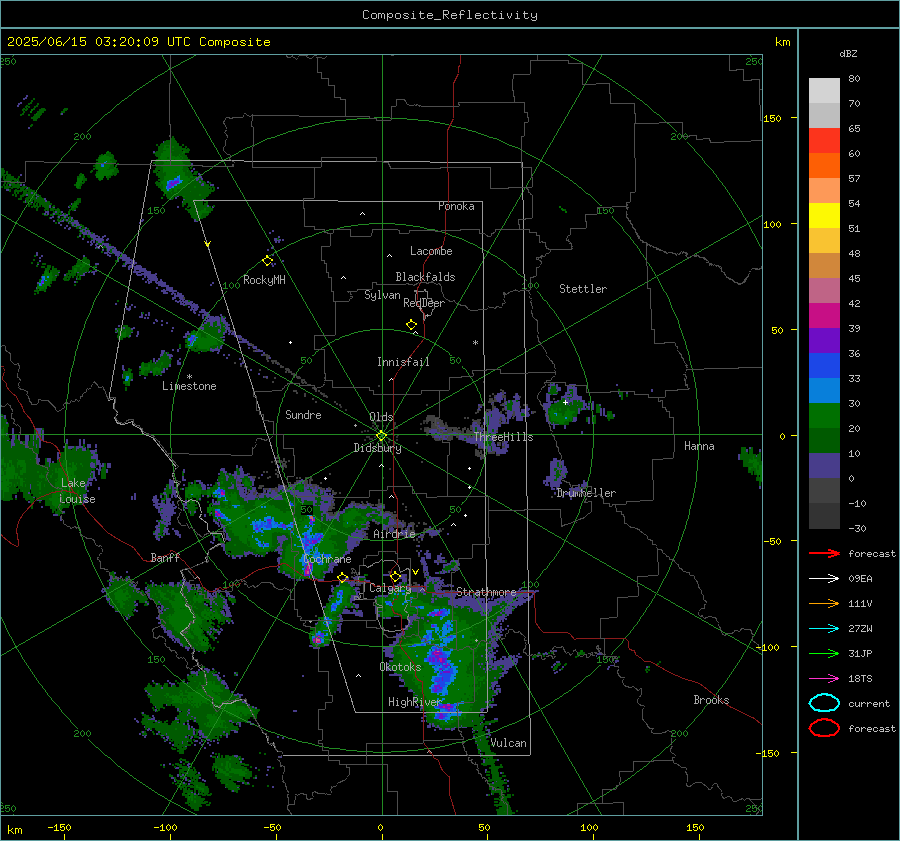This screenshot has width=900, height=841.
Task: Click the Stettler label
Action: pos(583,289)
